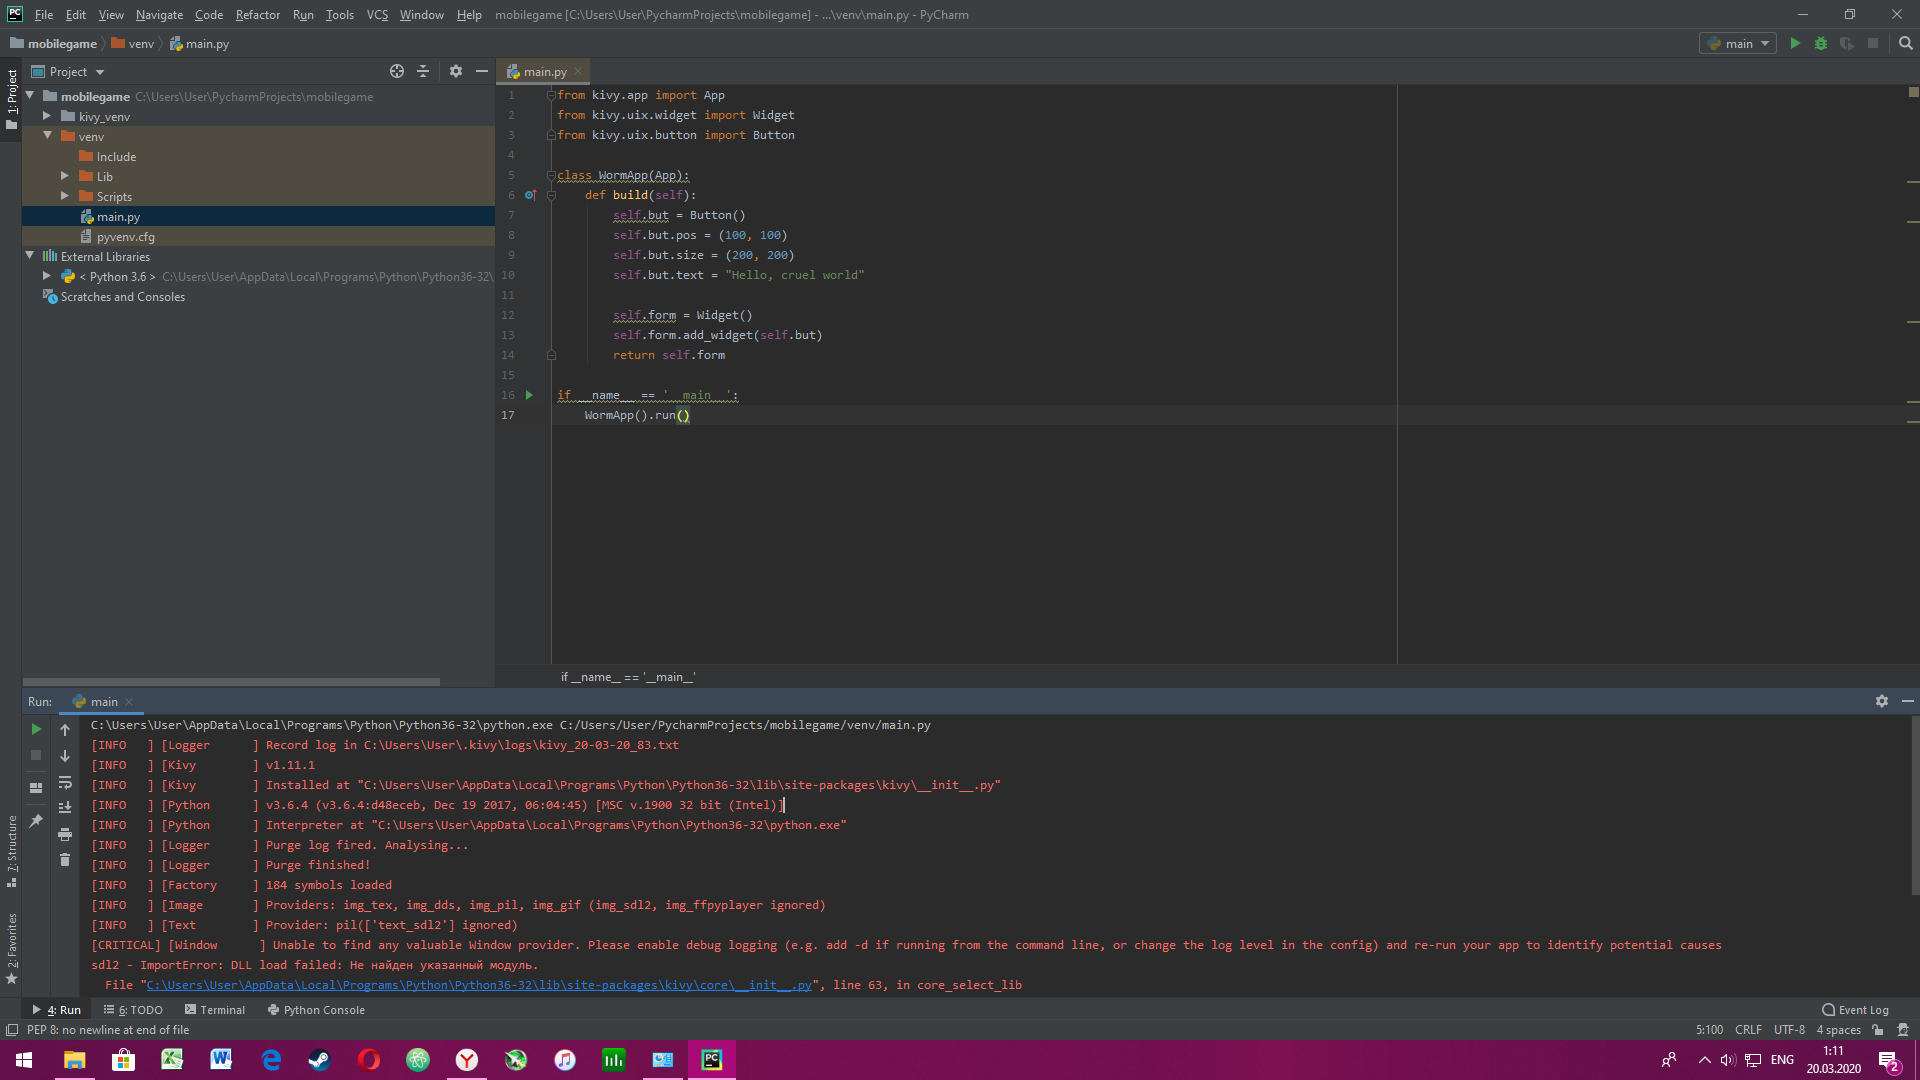1920x1080 pixels.
Task: Open the Python Console tab
Action: coord(316,1010)
